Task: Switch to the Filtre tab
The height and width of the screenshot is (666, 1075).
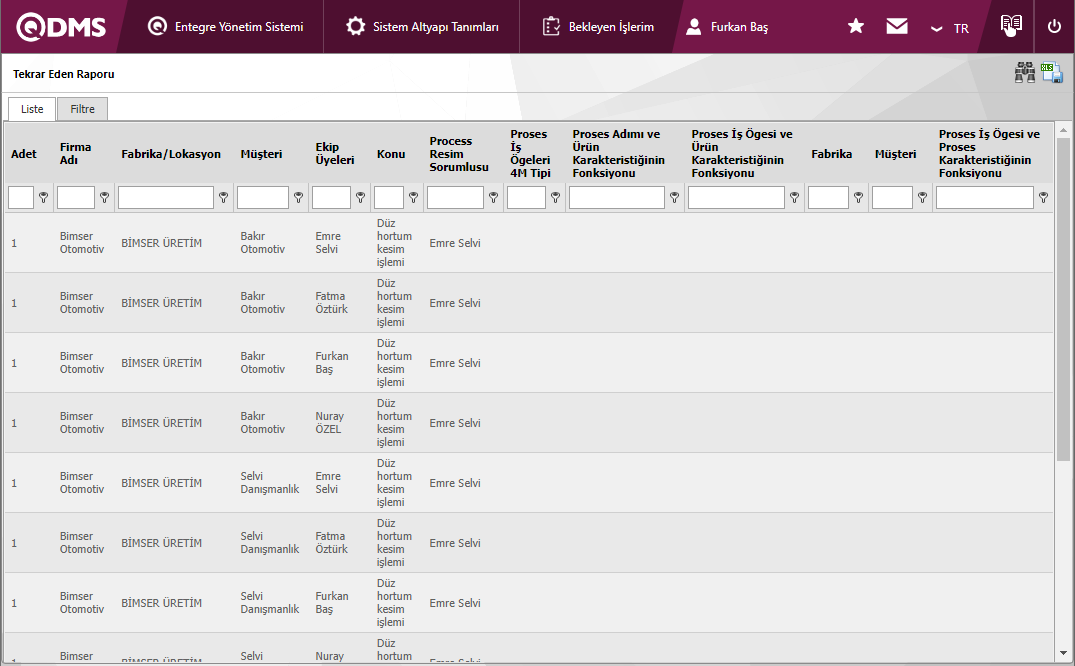Action: pyautogui.click(x=82, y=109)
